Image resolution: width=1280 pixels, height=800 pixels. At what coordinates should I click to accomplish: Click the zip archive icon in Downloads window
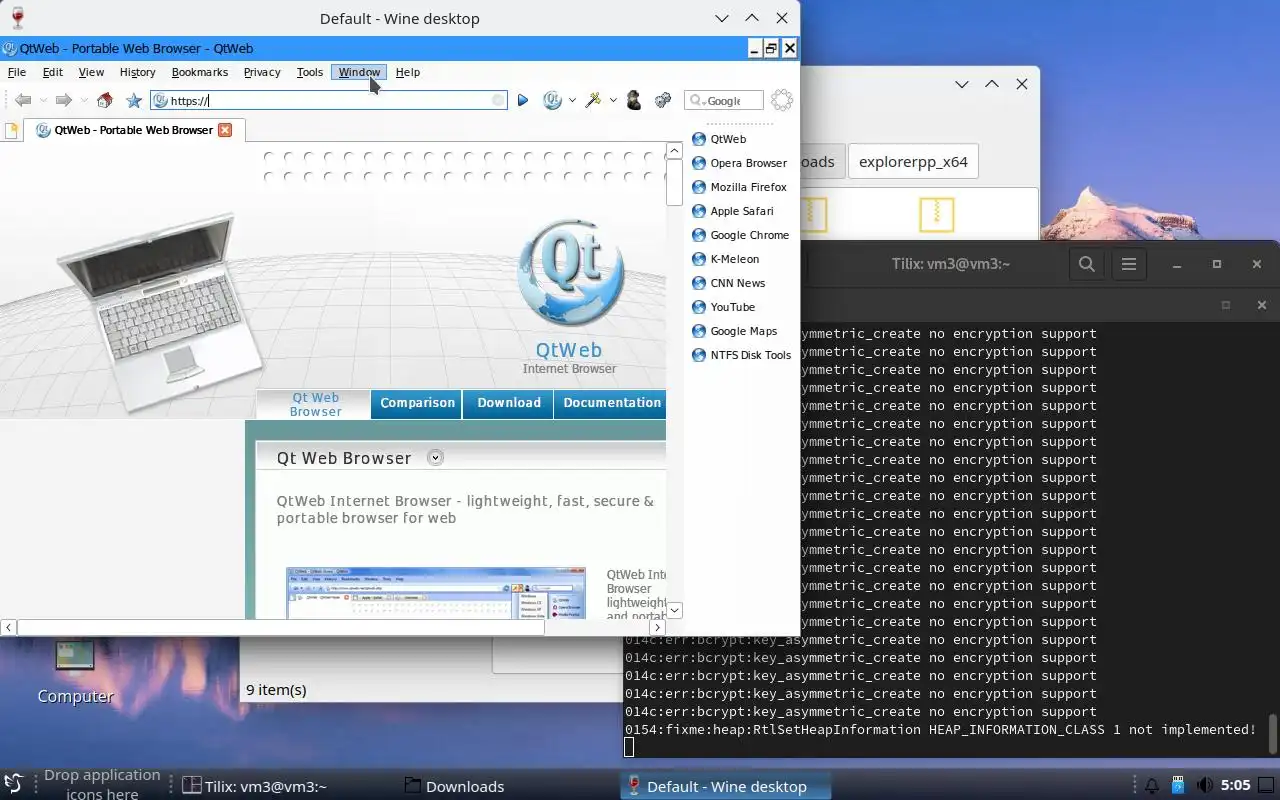tap(937, 215)
